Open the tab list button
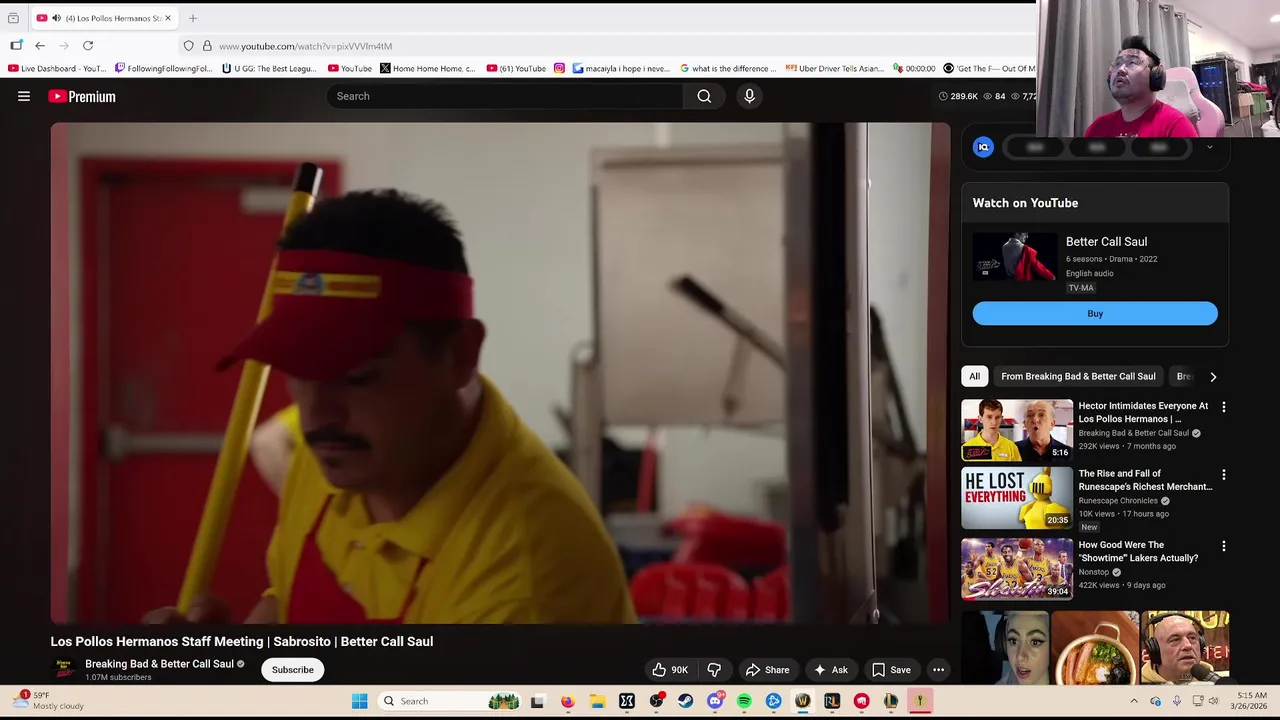 coord(13,18)
